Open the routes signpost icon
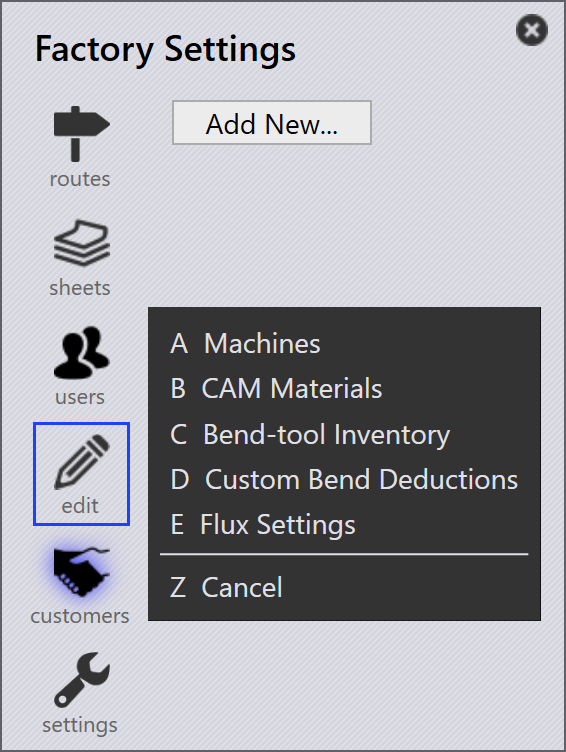 (82, 134)
